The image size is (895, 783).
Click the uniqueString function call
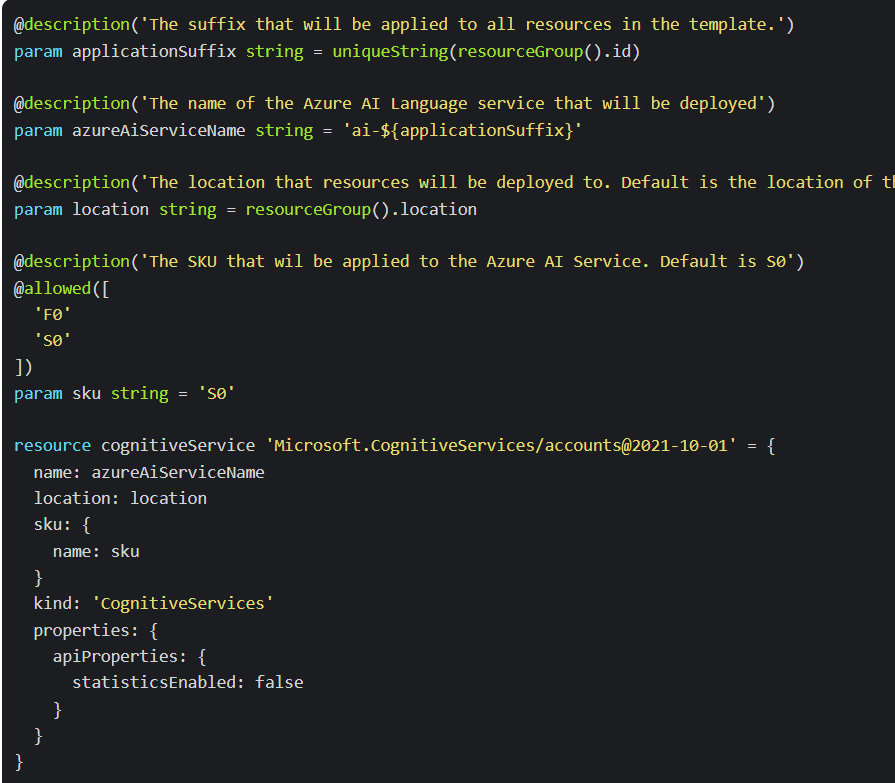tap(390, 51)
